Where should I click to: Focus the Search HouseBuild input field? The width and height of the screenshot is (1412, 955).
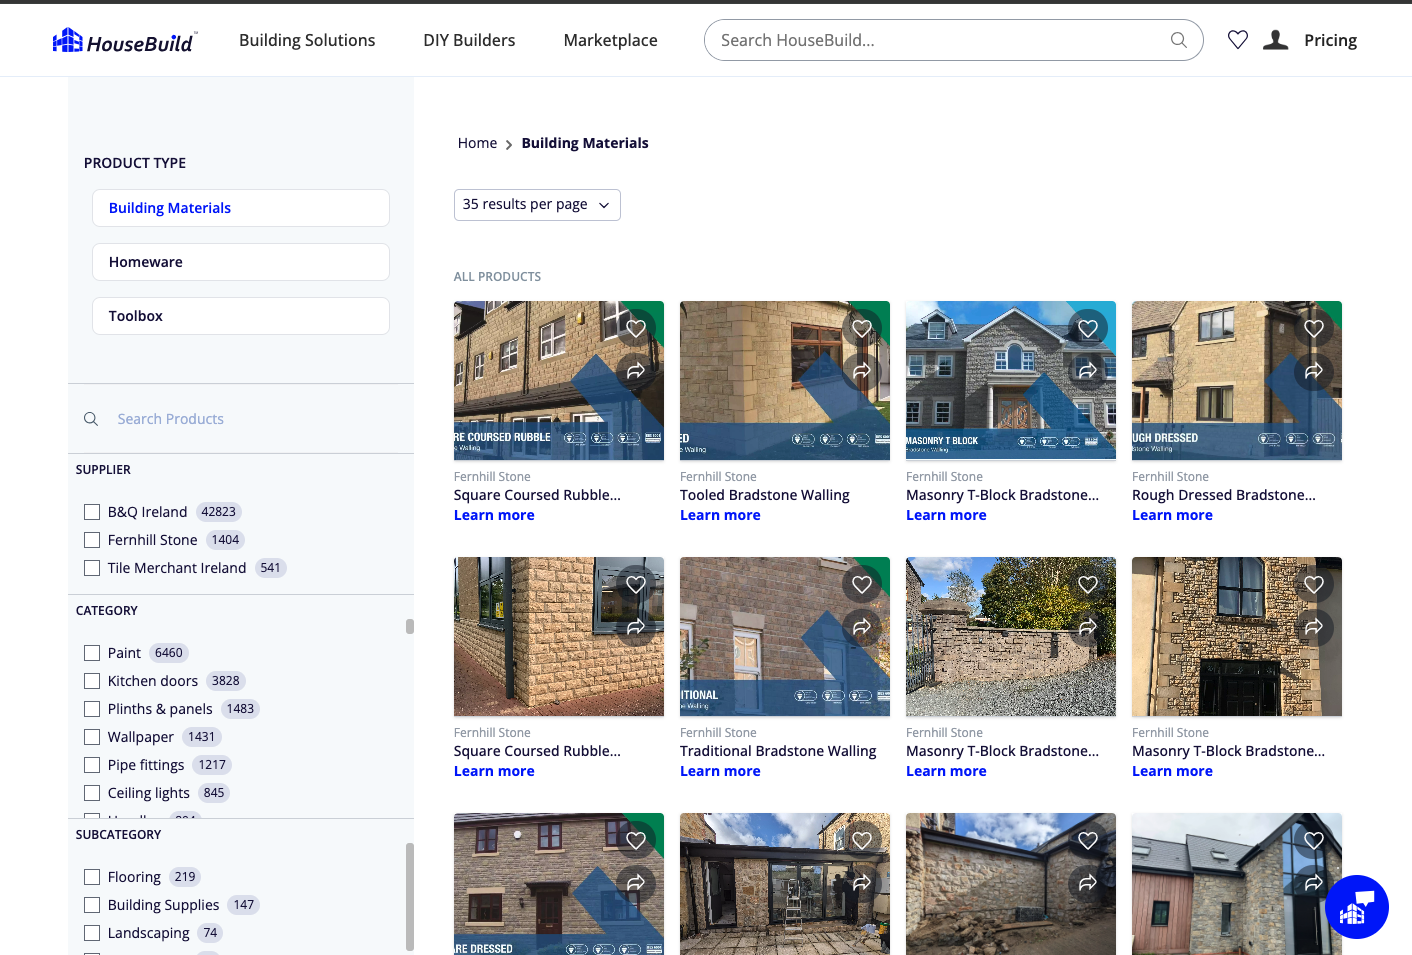(953, 40)
